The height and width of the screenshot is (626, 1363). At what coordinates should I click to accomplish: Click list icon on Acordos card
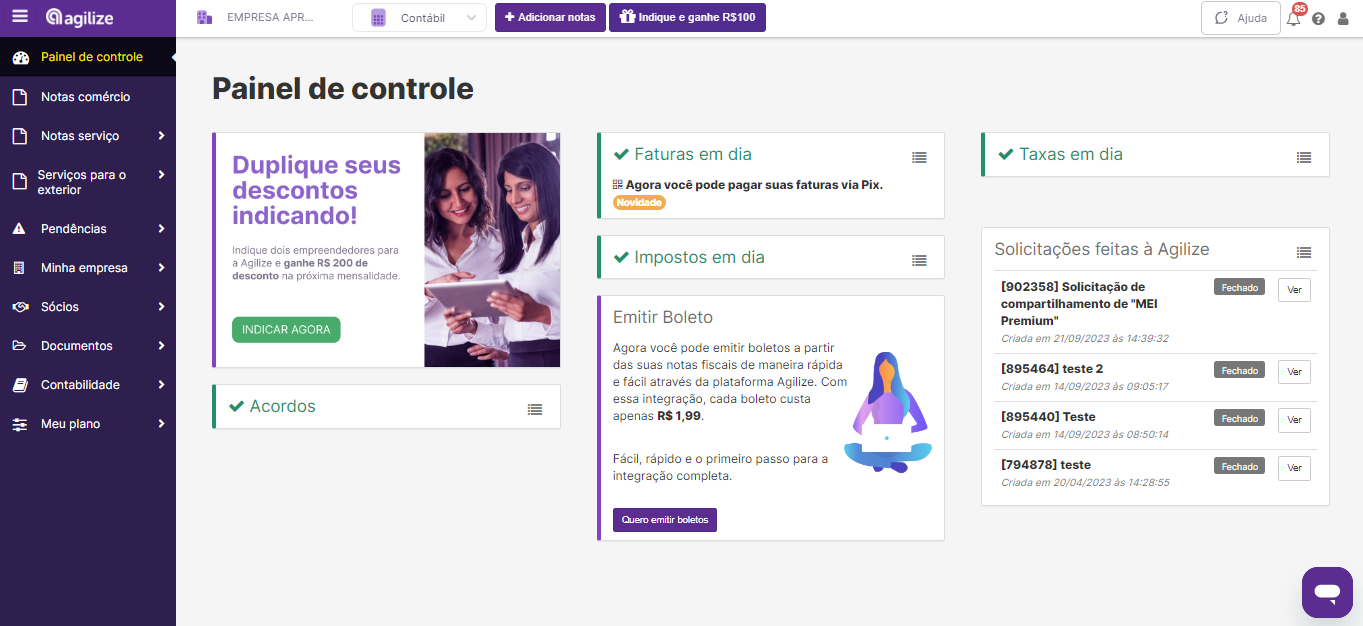click(x=535, y=409)
